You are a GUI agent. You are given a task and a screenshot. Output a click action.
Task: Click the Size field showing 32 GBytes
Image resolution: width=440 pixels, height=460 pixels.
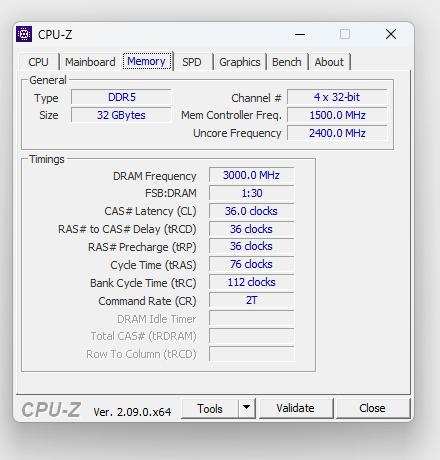(x=121, y=115)
